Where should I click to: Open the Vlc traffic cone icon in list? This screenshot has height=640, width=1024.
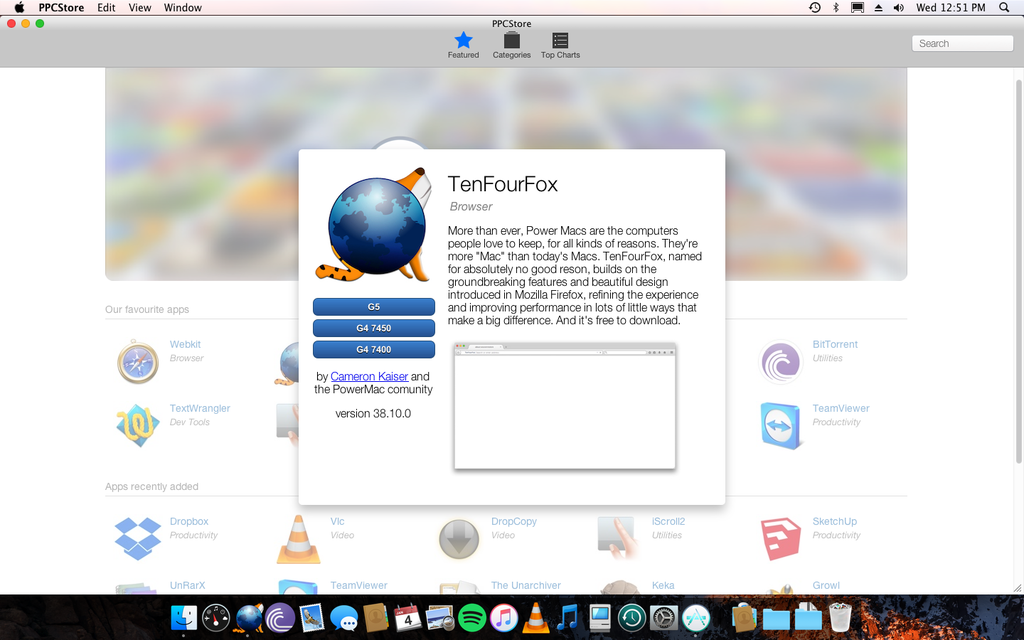(298, 539)
